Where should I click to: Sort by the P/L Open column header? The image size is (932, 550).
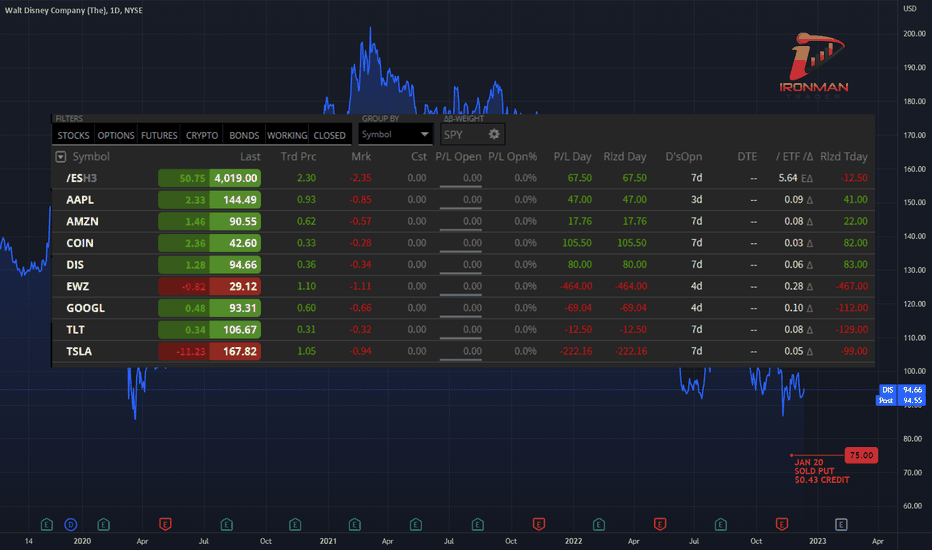[x=458, y=157]
